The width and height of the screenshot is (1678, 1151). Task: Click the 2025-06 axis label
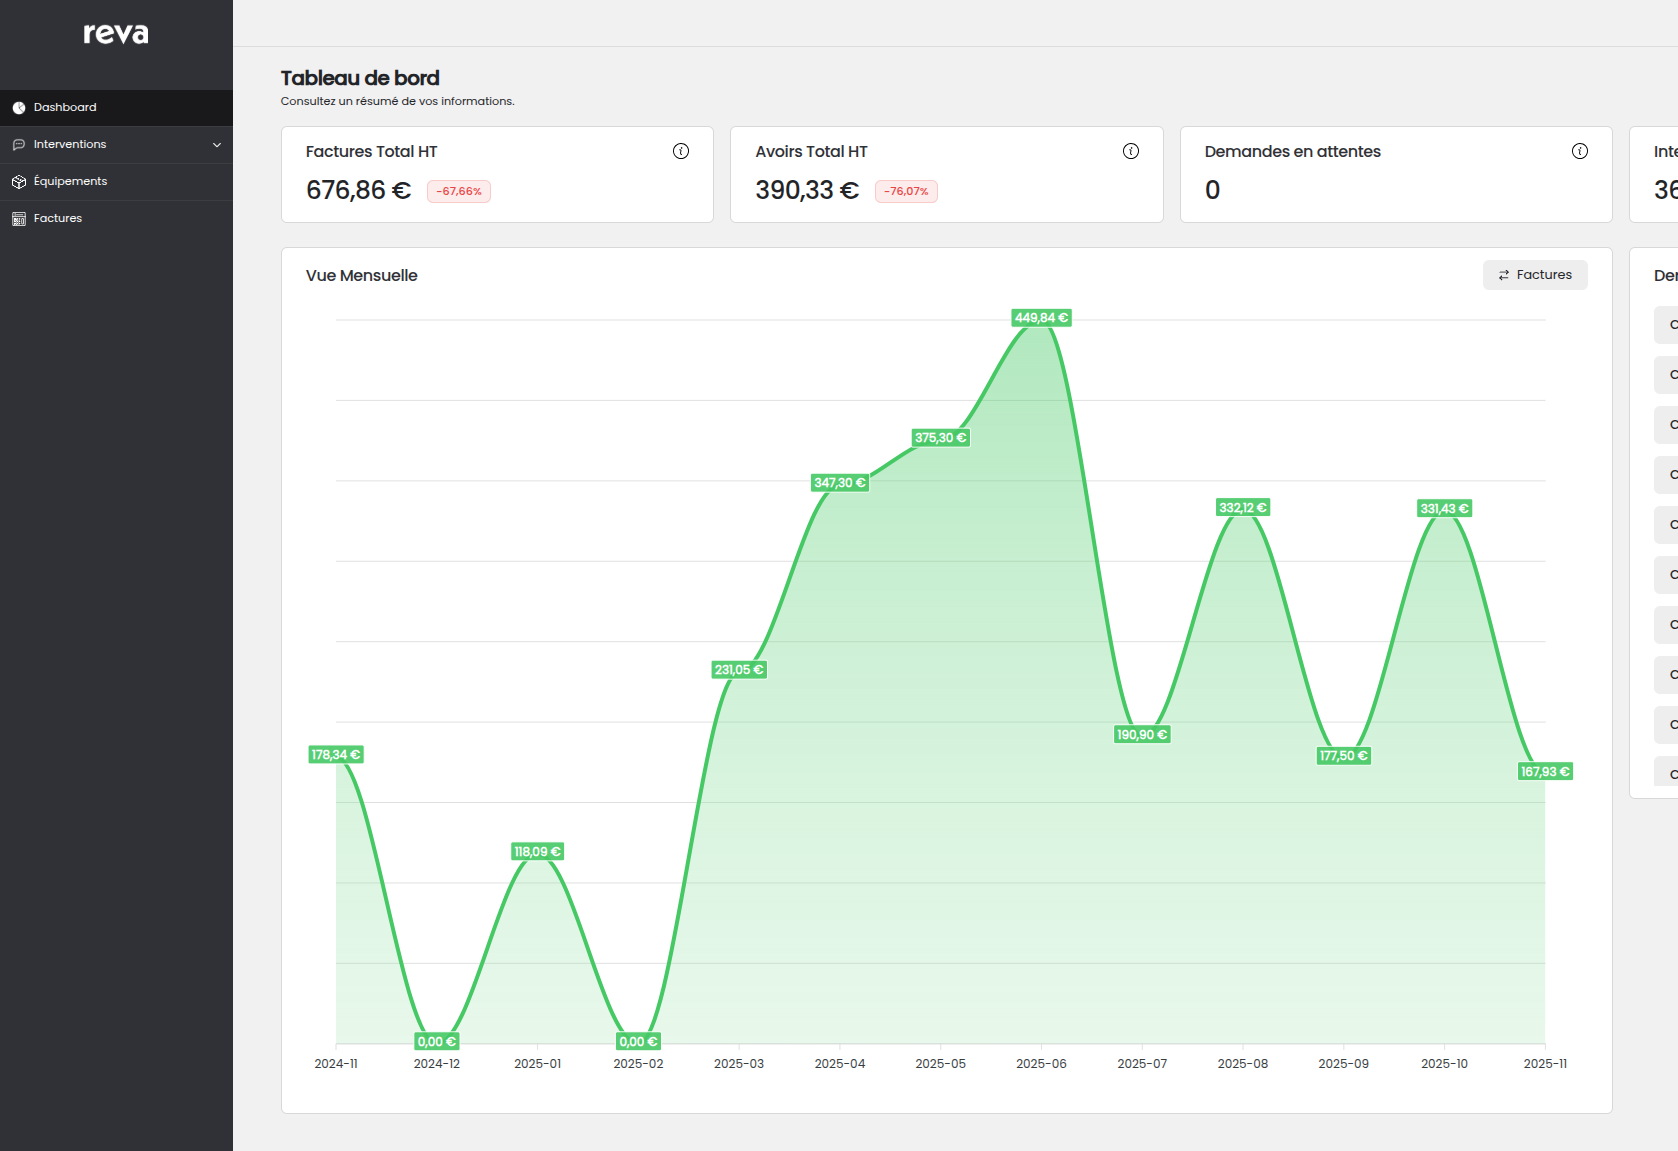1041,1064
